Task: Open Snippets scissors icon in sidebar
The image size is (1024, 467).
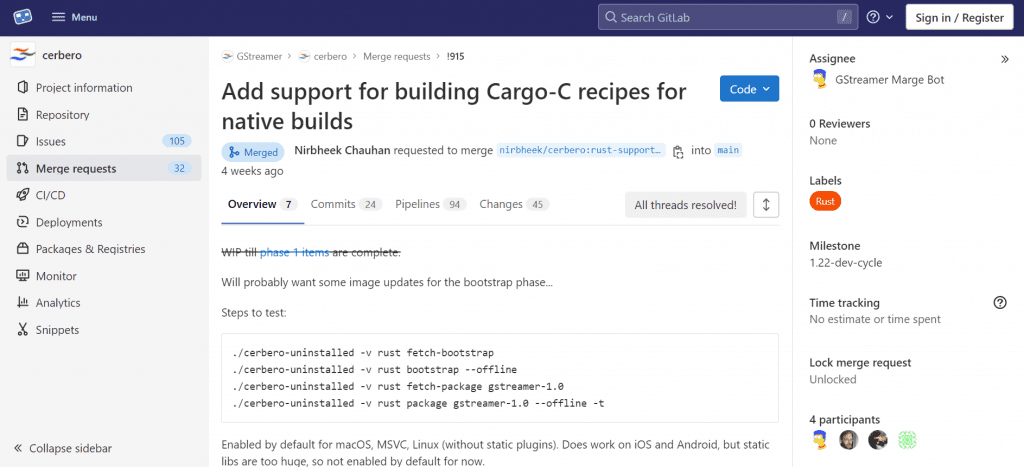Action: pyautogui.click(x=23, y=330)
